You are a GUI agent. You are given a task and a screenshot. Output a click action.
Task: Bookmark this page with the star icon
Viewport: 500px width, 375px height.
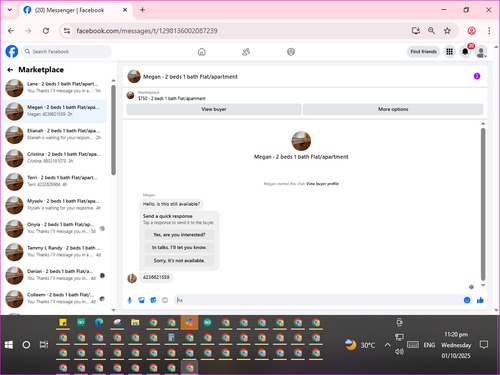pos(447,31)
